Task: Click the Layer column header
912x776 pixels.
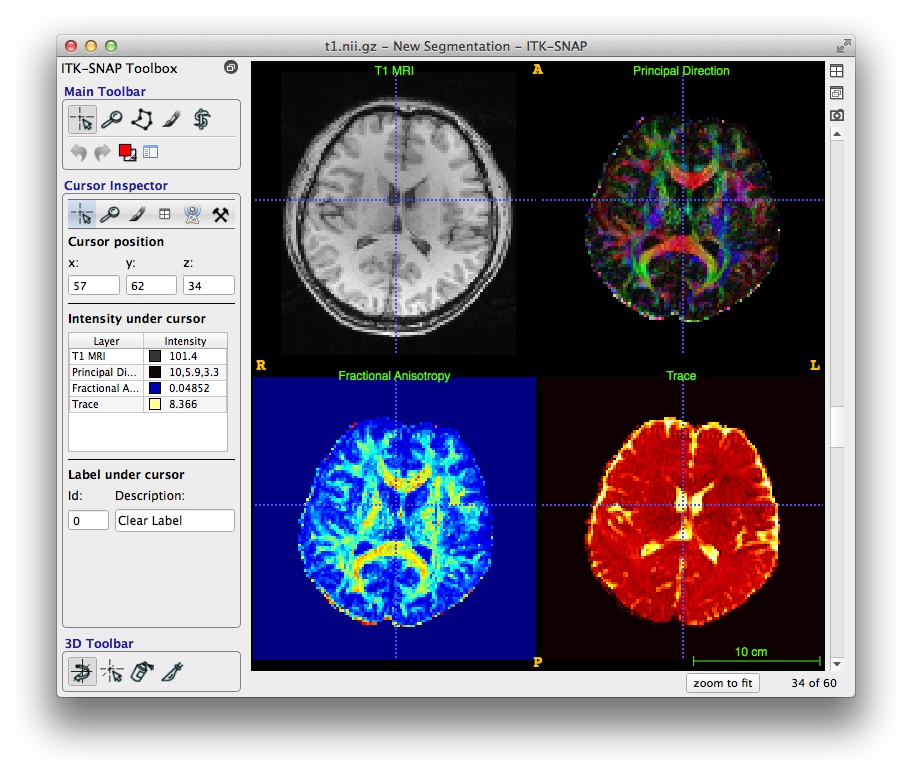Action: 106,341
